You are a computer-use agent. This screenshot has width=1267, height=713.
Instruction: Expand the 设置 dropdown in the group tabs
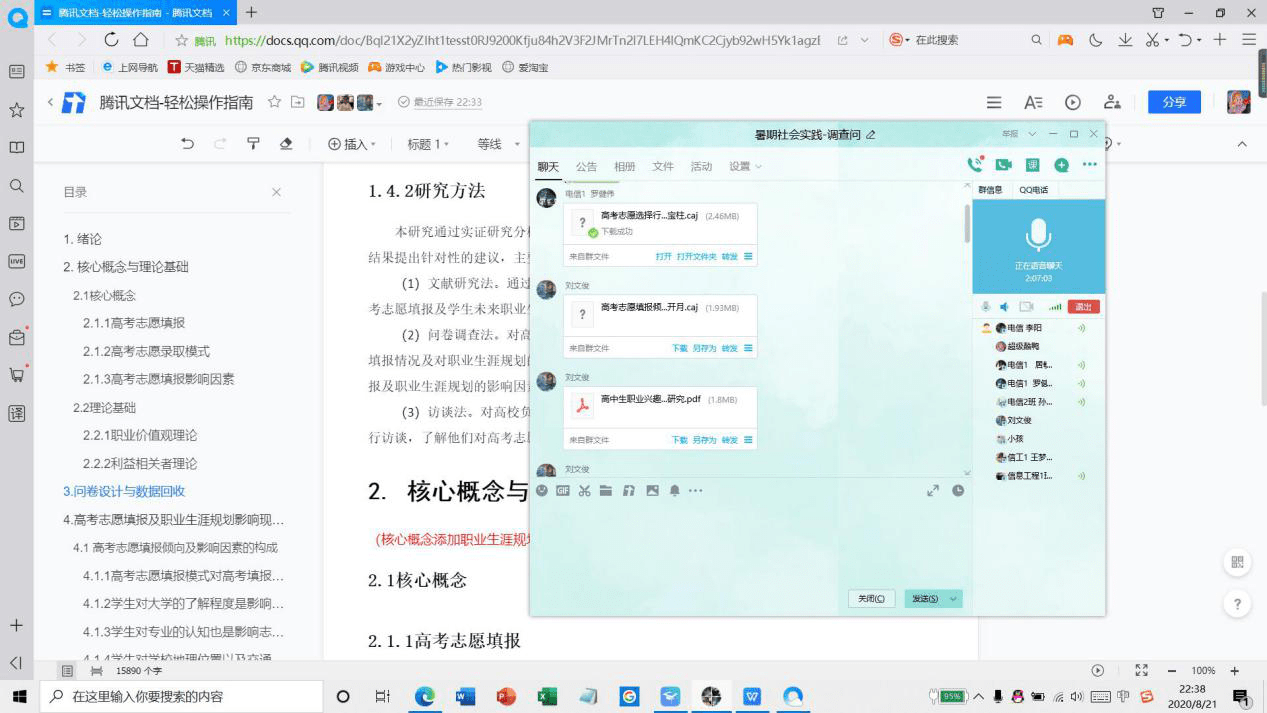click(x=744, y=166)
